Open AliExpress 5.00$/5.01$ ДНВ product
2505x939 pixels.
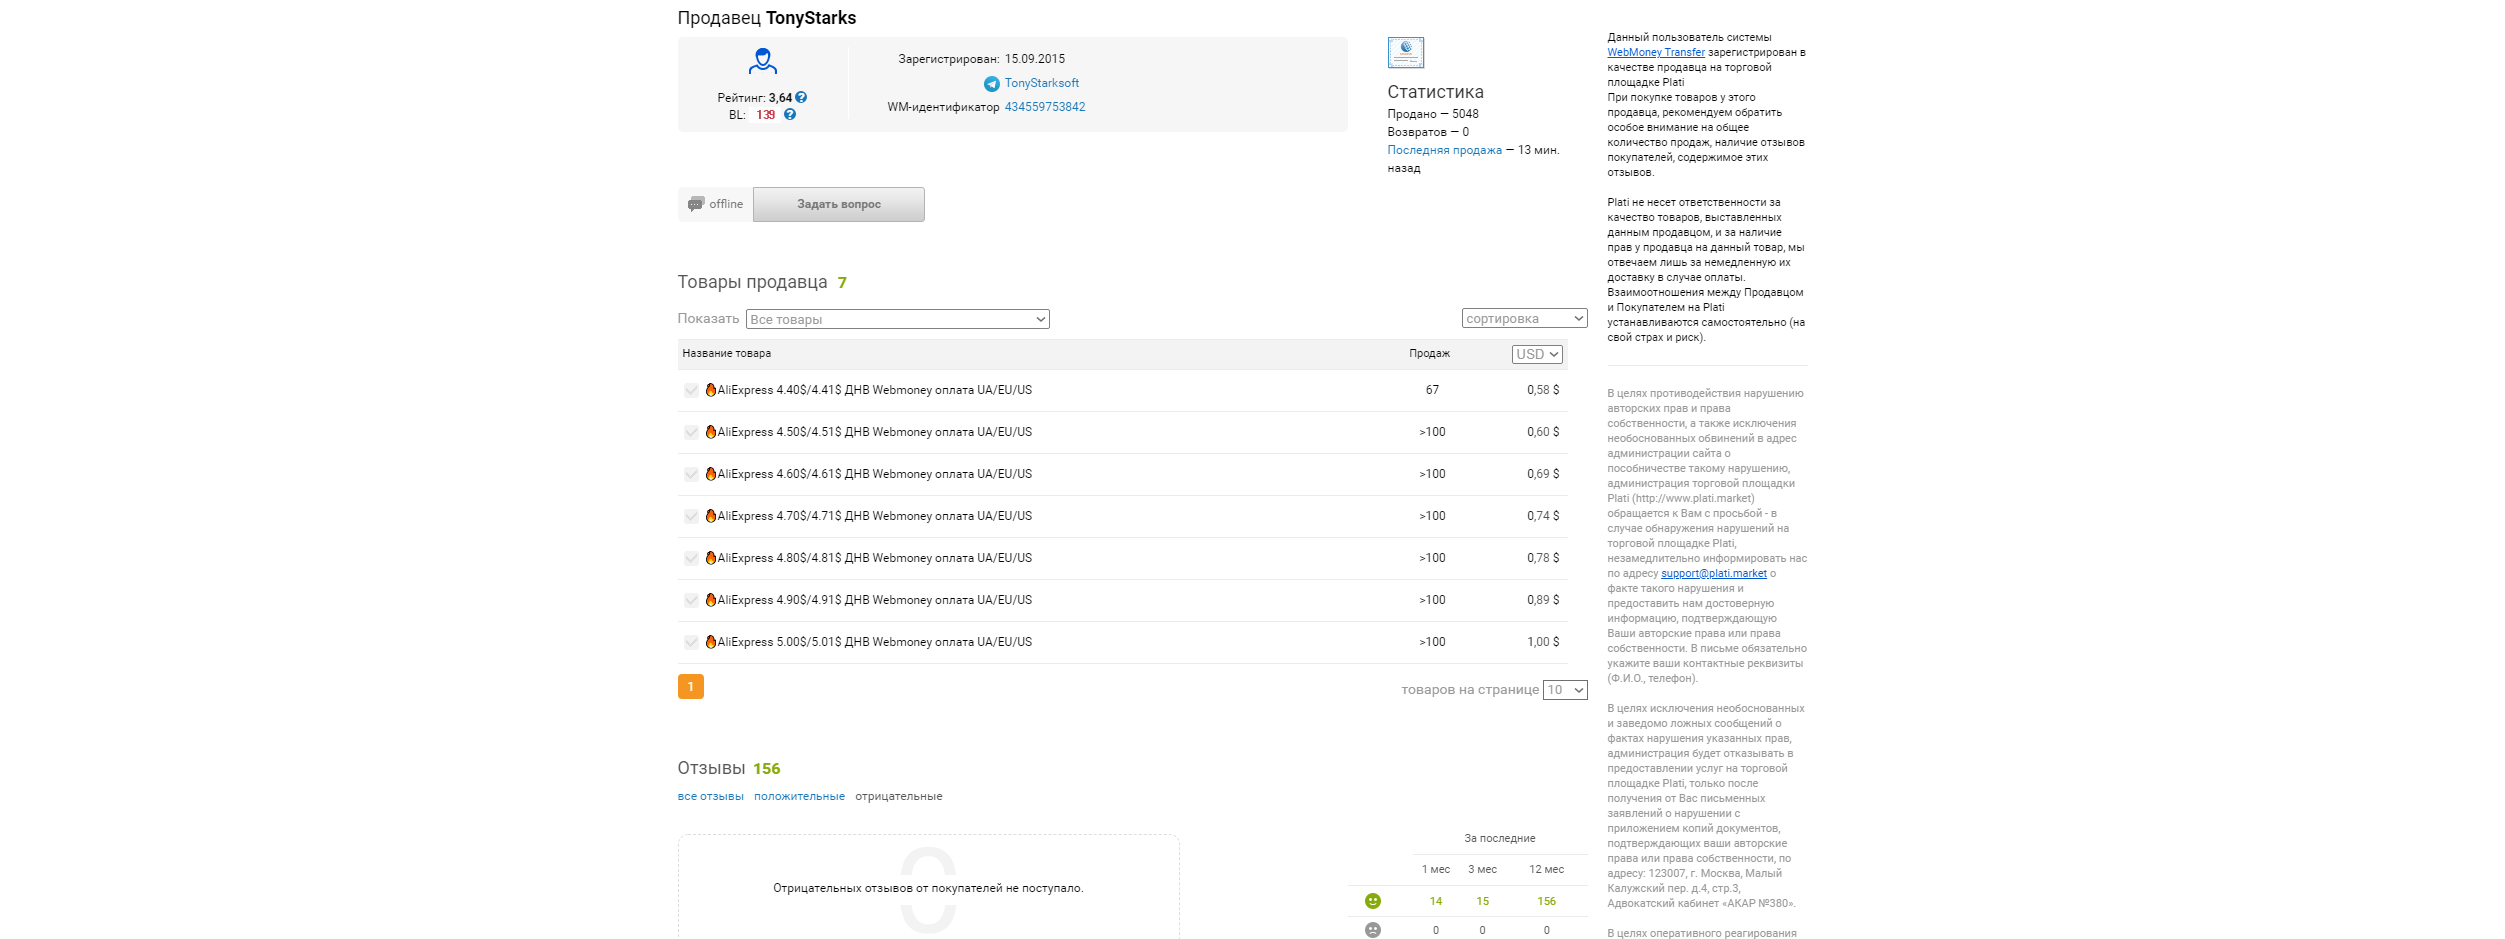[x=874, y=642]
